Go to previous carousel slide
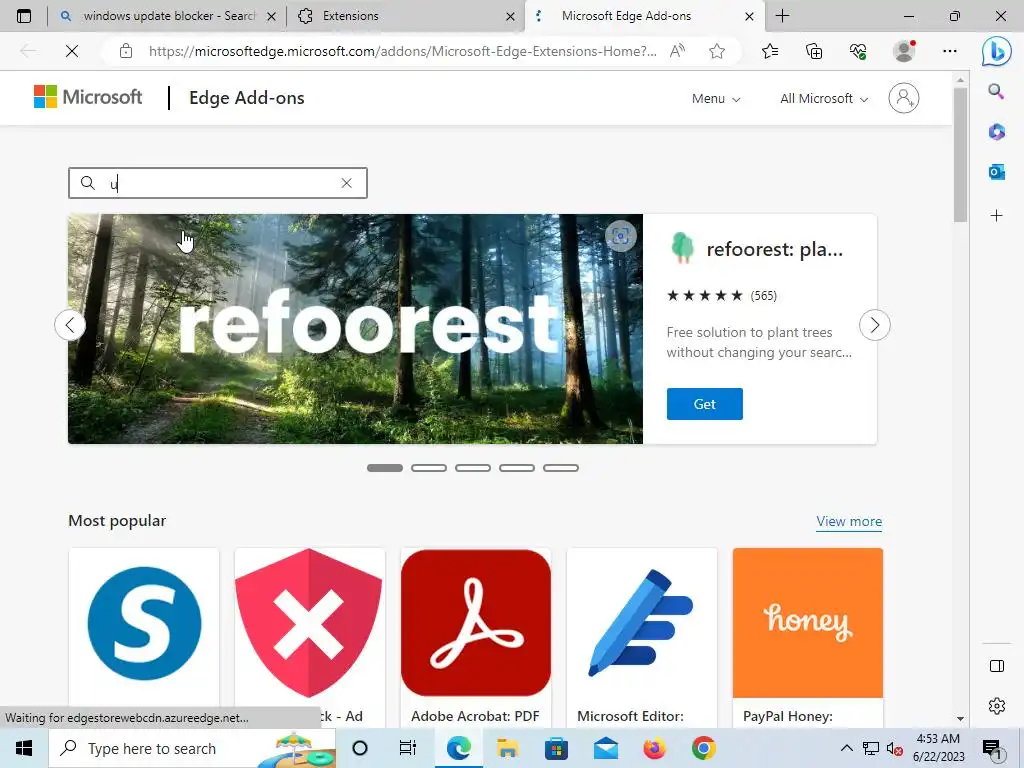The width and height of the screenshot is (1024, 768). (x=70, y=325)
